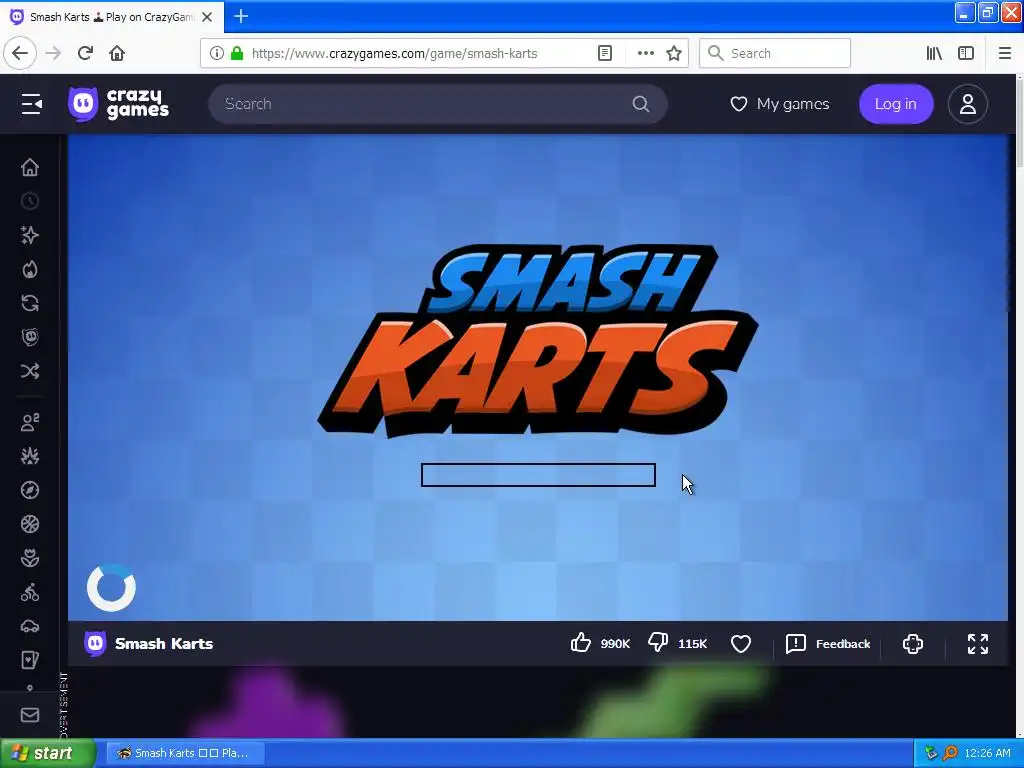
Task: Open Adventure compass icon in sidebar
Action: [30, 490]
